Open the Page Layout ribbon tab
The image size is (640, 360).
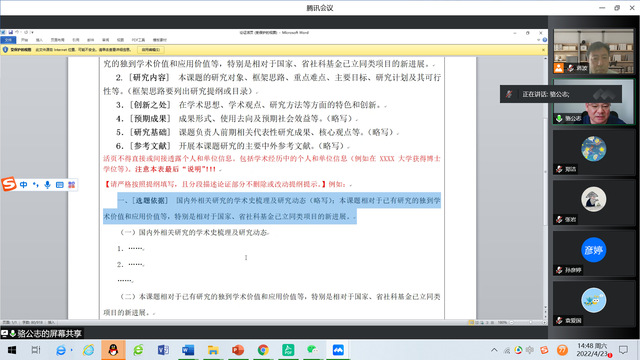(58, 40)
